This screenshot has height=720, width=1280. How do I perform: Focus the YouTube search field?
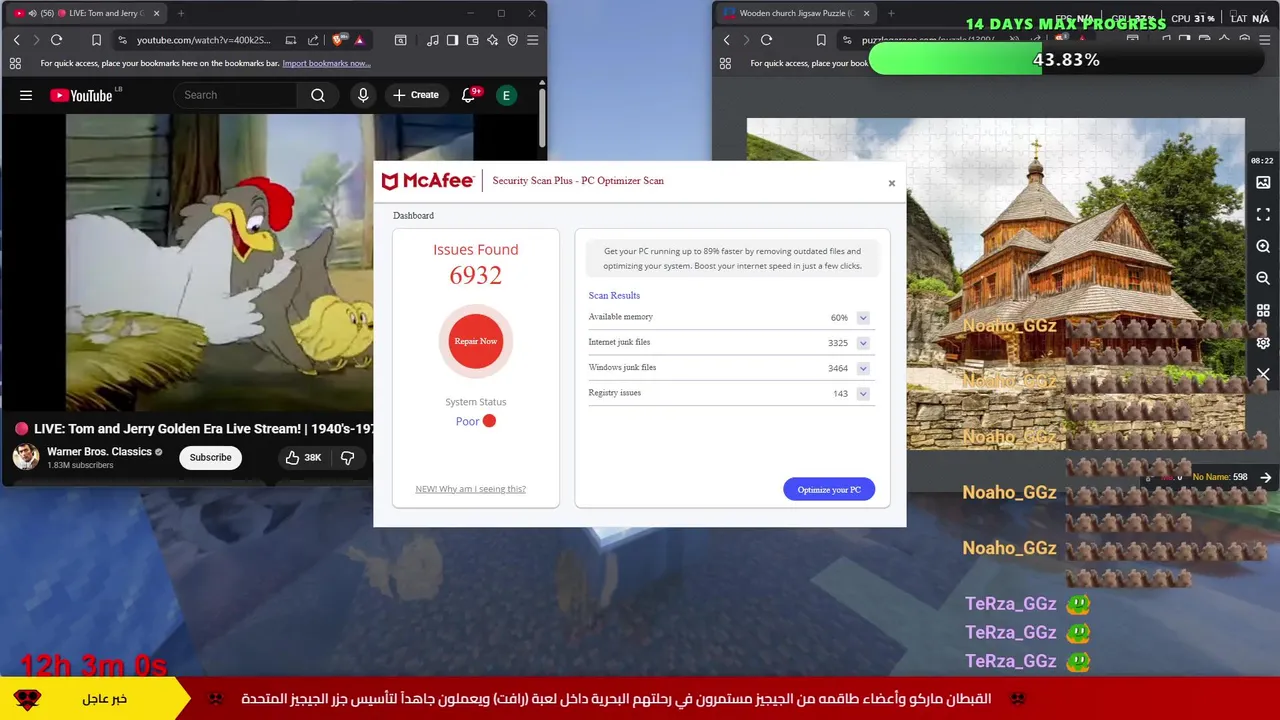235,95
